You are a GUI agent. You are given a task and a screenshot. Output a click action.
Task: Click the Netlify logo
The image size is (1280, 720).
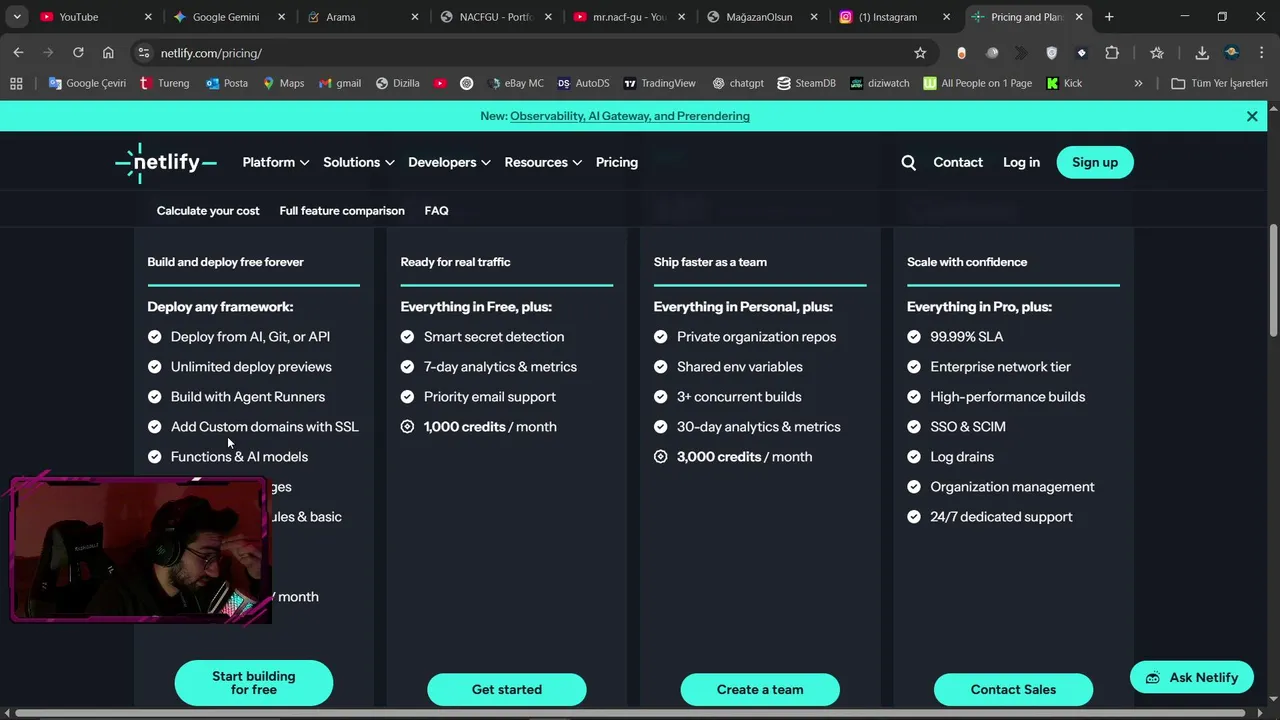(x=166, y=163)
